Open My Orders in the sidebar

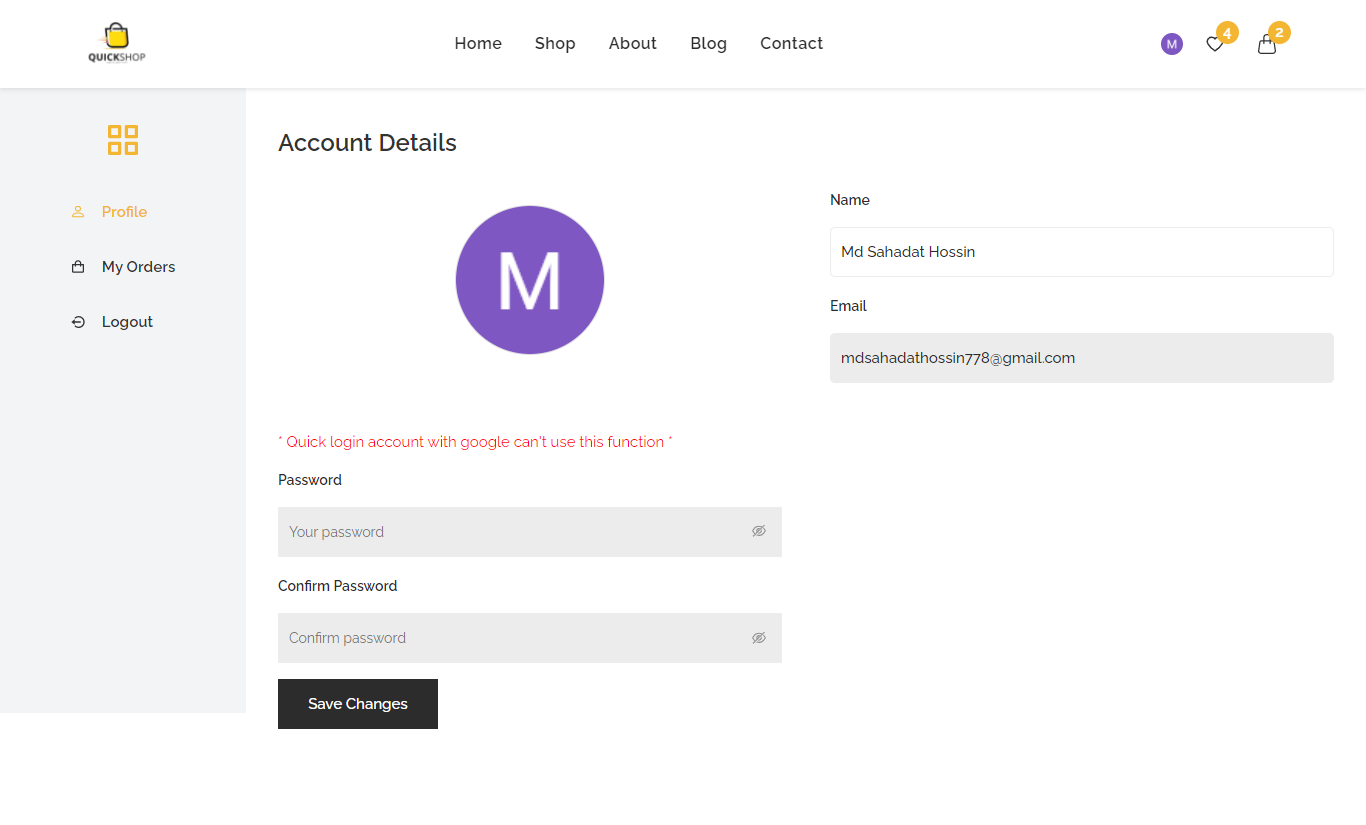point(138,267)
